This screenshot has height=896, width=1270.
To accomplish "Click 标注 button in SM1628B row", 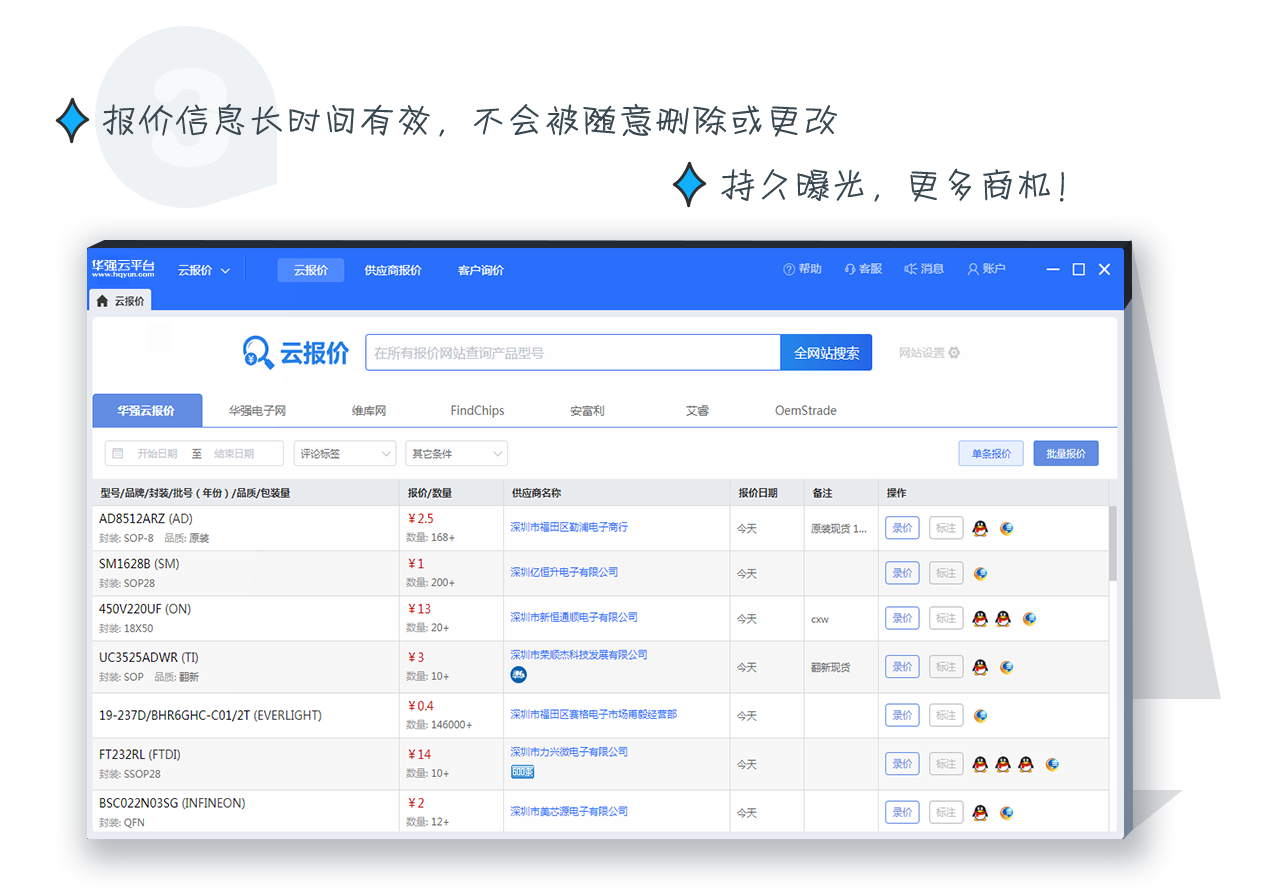I will [x=946, y=574].
